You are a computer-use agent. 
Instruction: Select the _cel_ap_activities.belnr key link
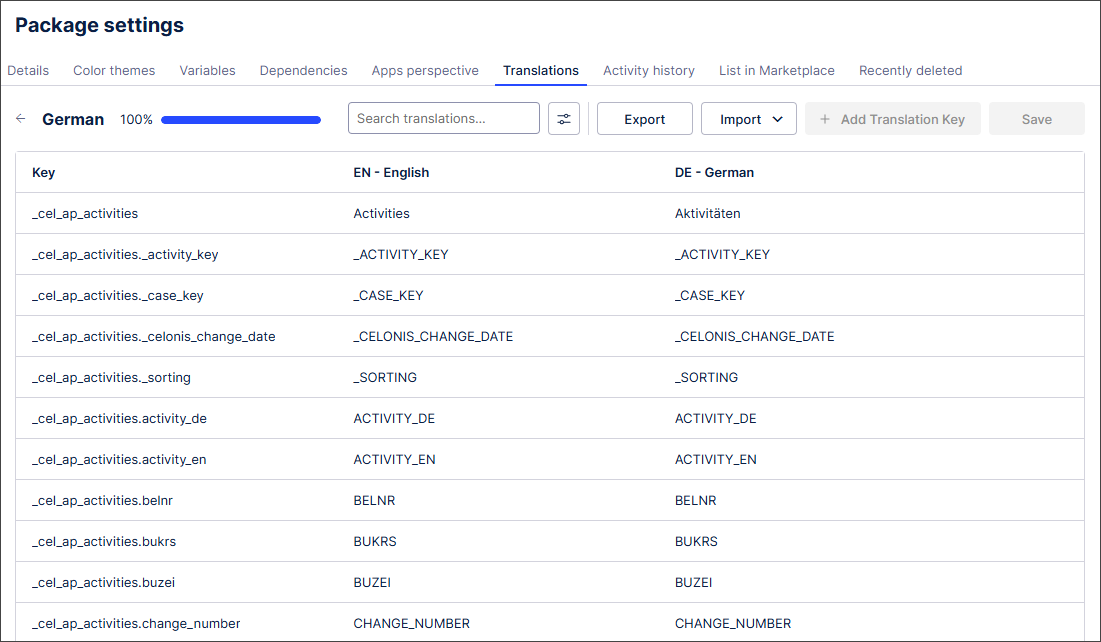(x=118, y=500)
